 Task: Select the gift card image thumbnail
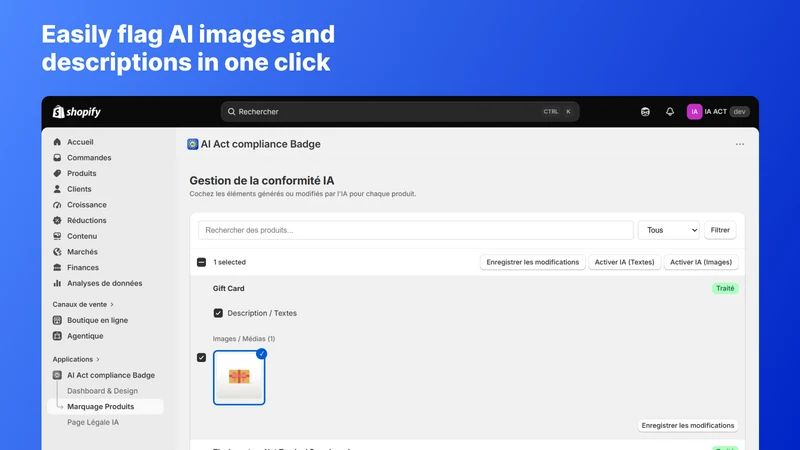(239, 378)
